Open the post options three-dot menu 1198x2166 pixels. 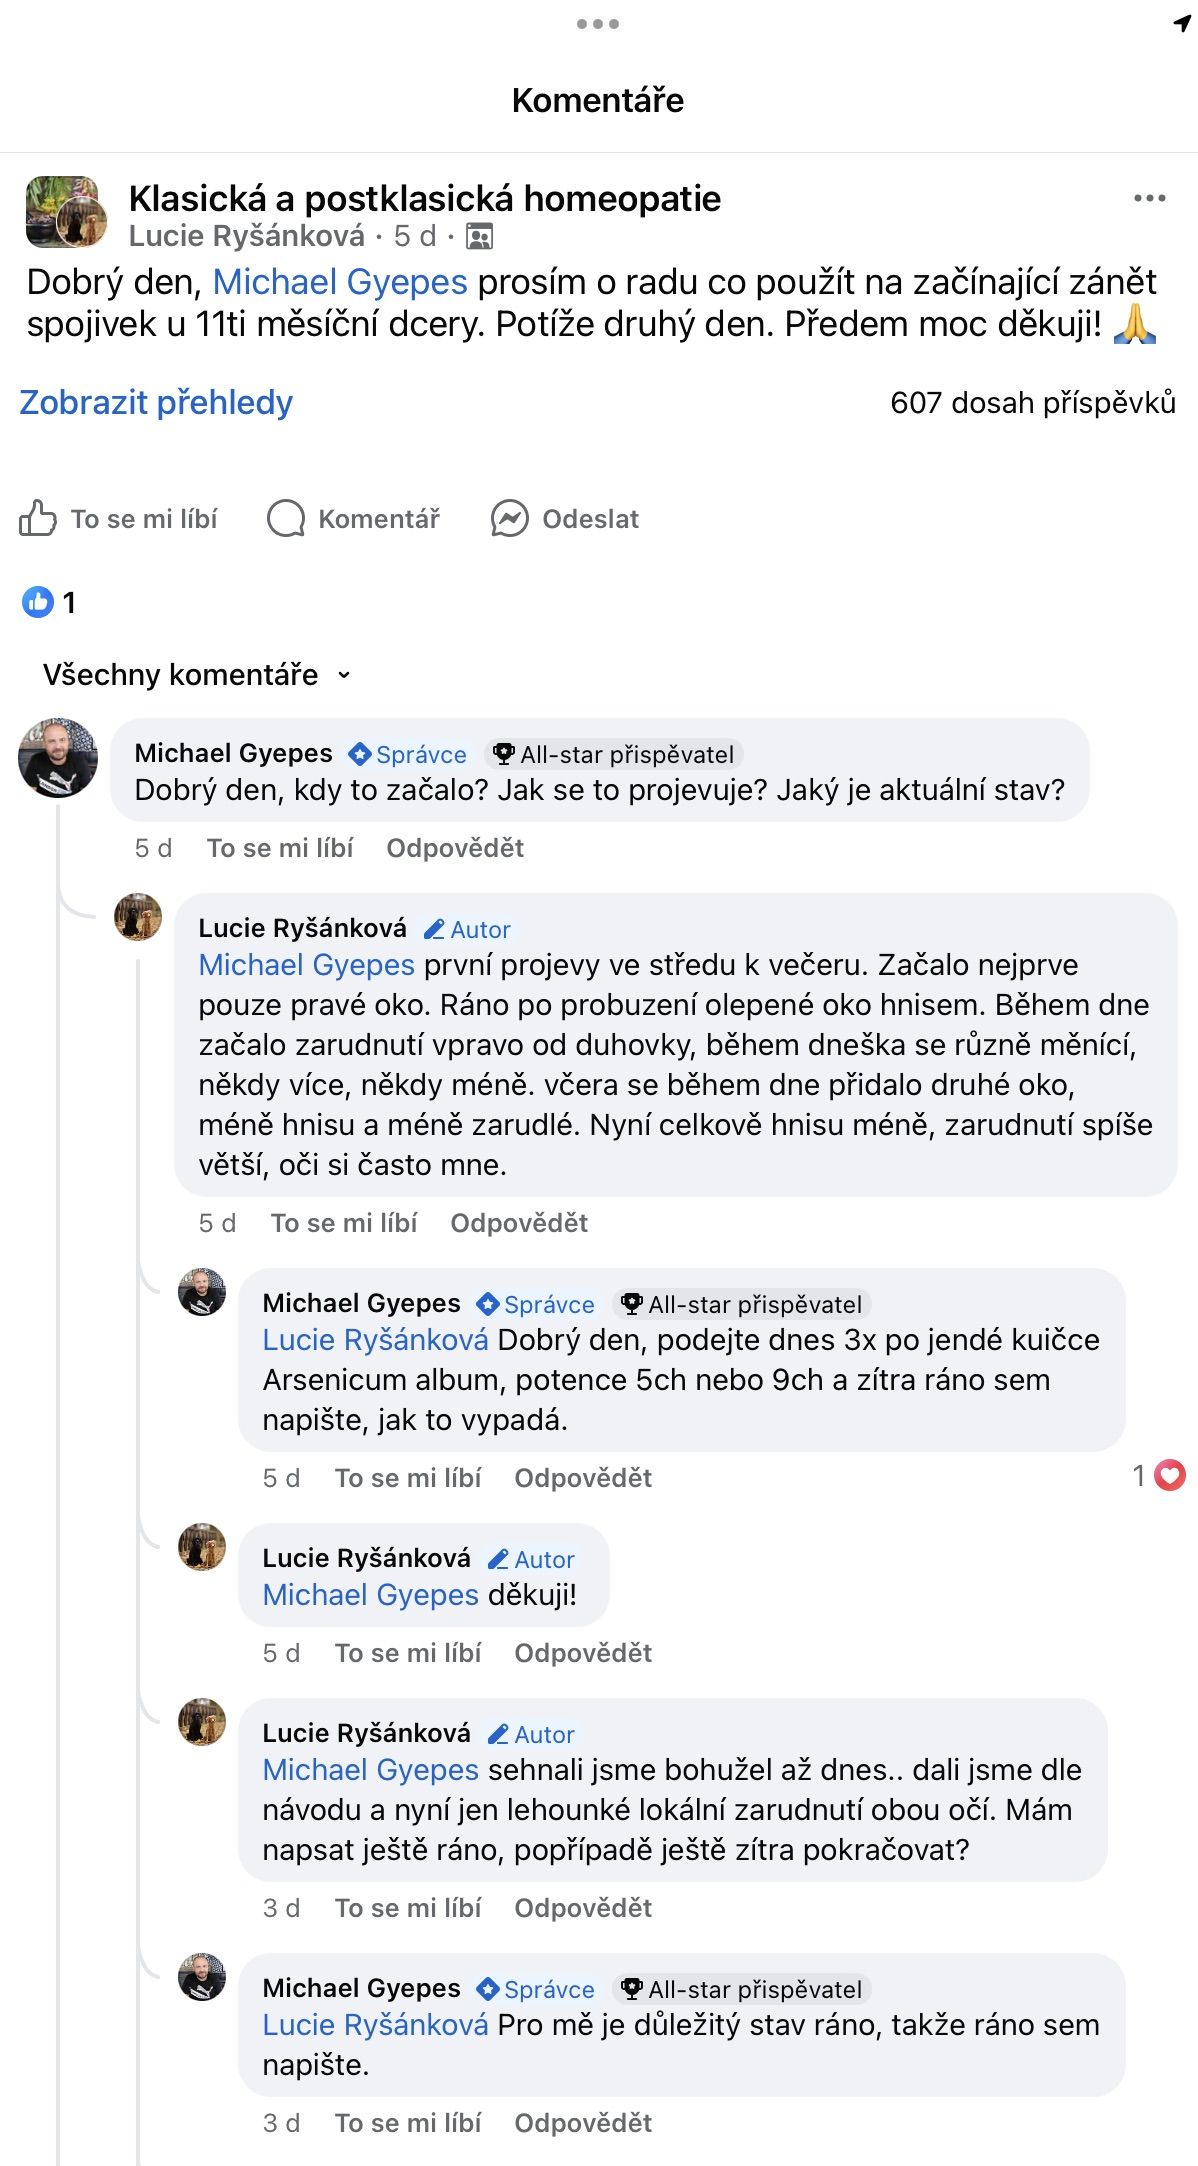(x=1149, y=198)
